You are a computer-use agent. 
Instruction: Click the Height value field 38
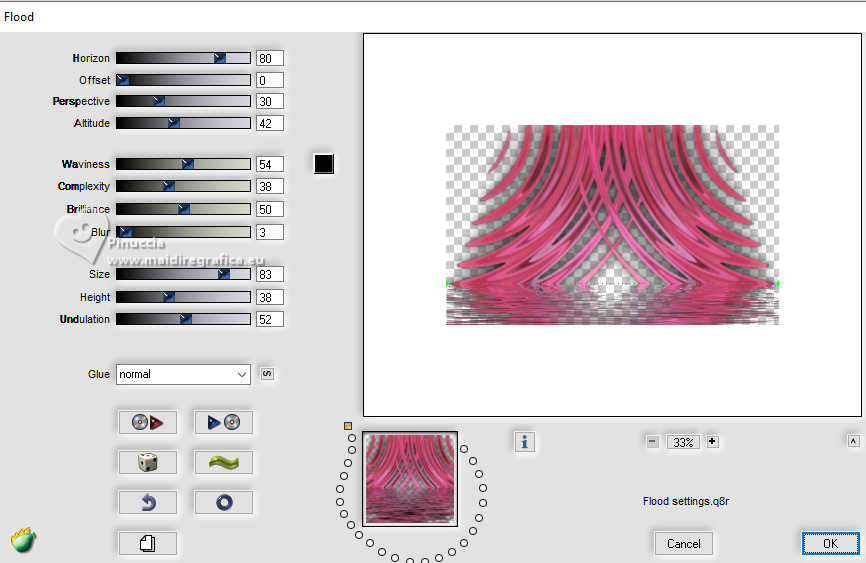pos(270,297)
